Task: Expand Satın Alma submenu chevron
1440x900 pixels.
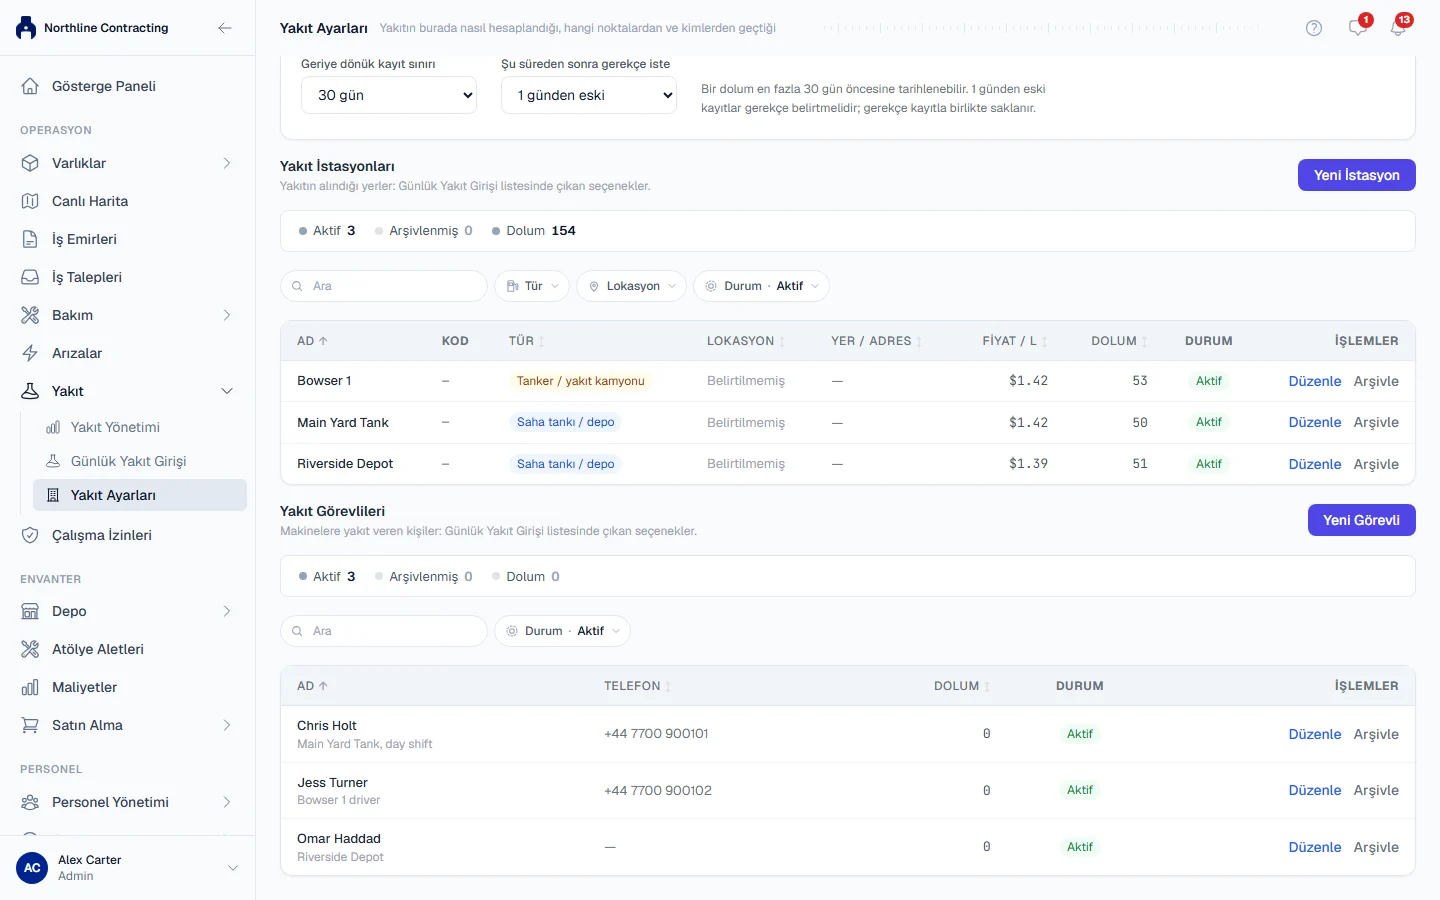Action: (x=227, y=725)
